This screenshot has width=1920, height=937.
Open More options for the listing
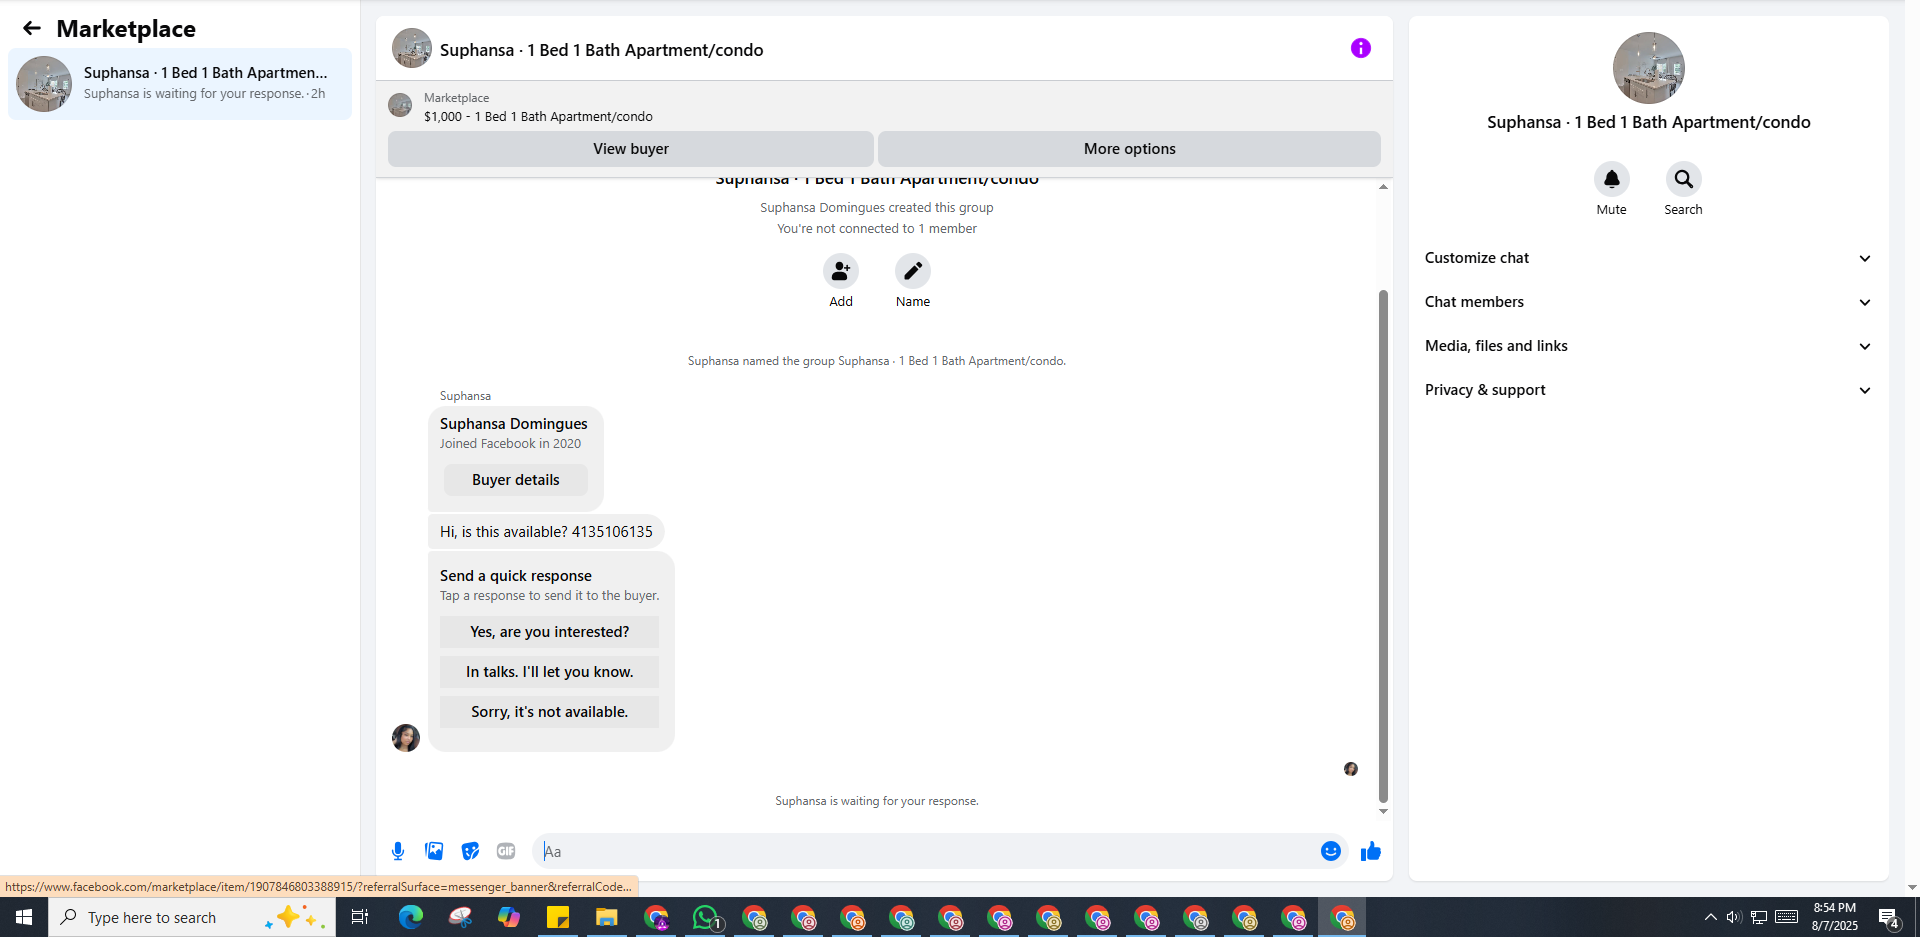tap(1130, 149)
